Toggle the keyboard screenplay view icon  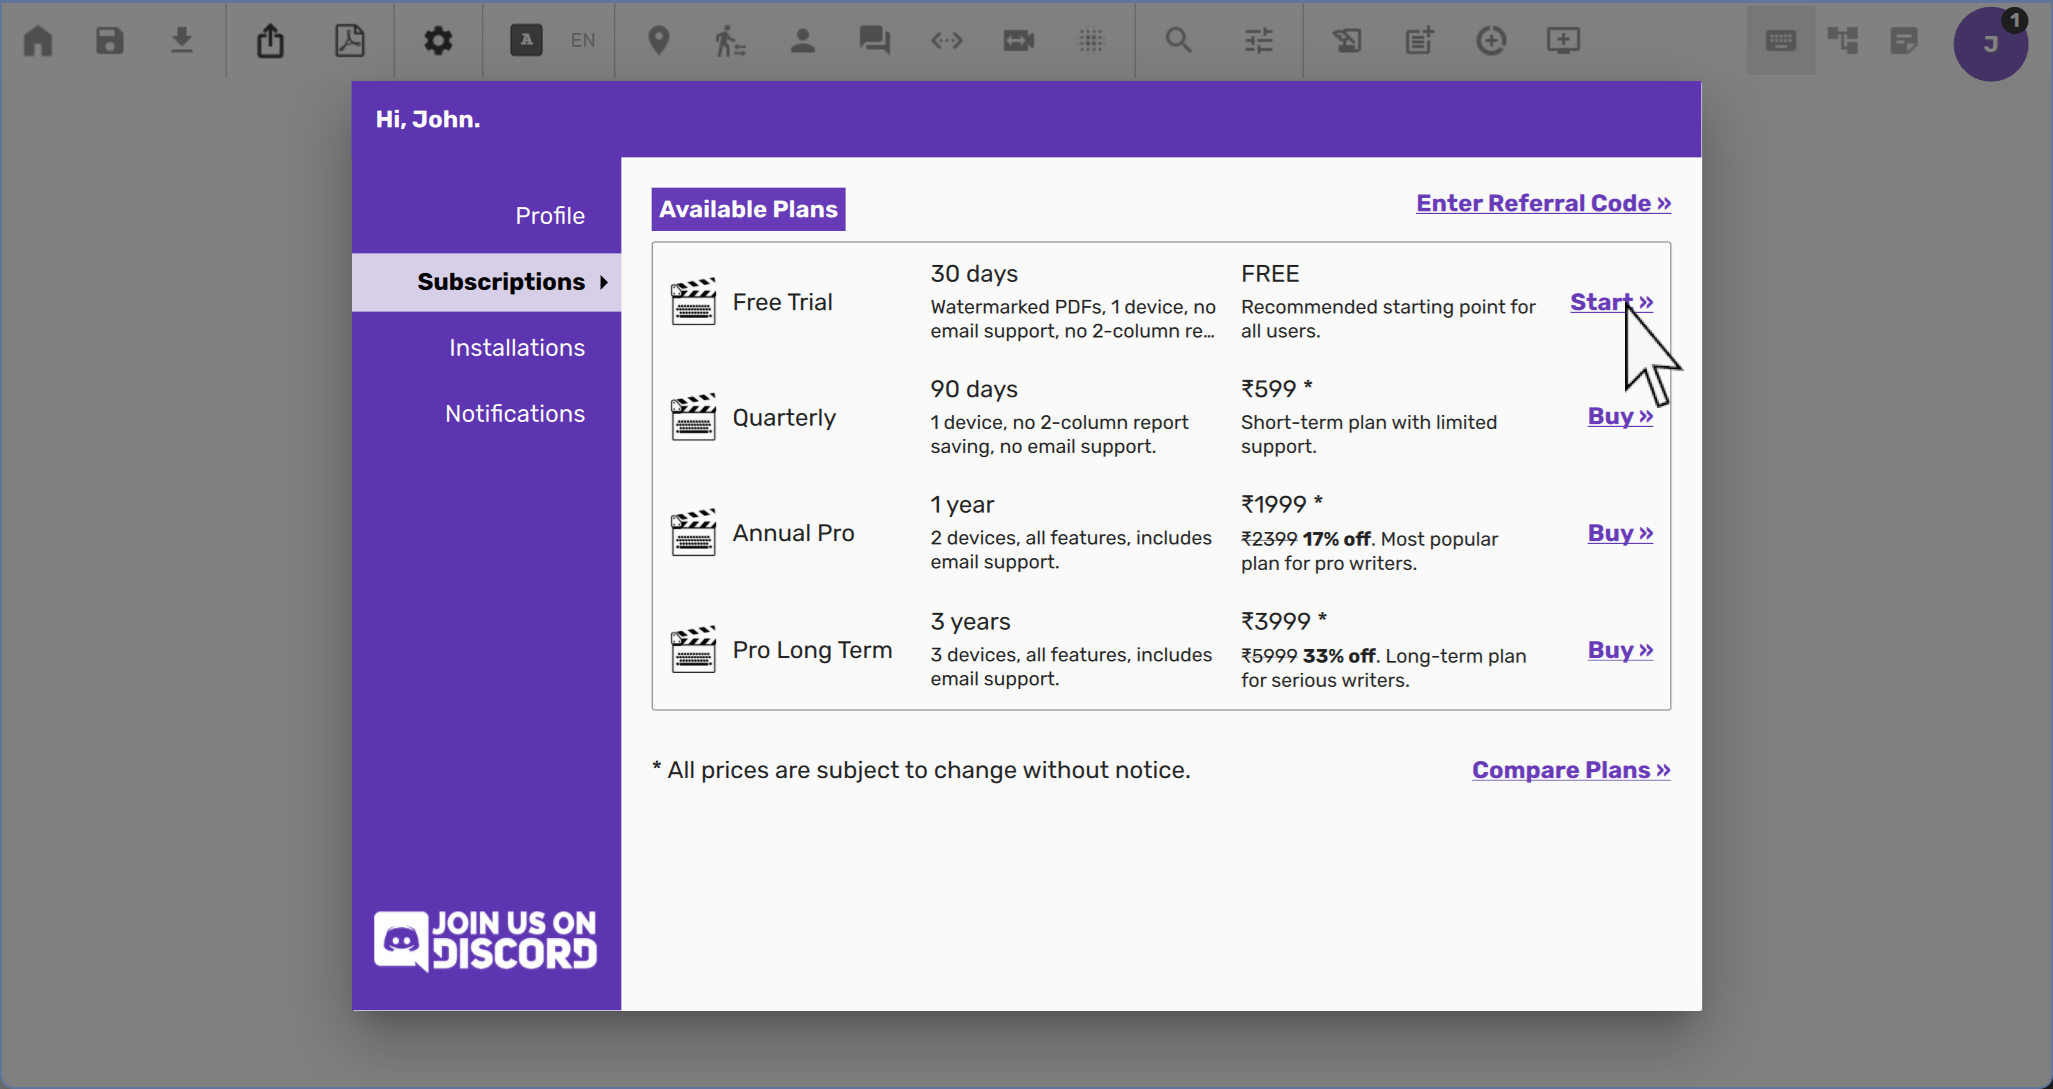pos(1780,41)
